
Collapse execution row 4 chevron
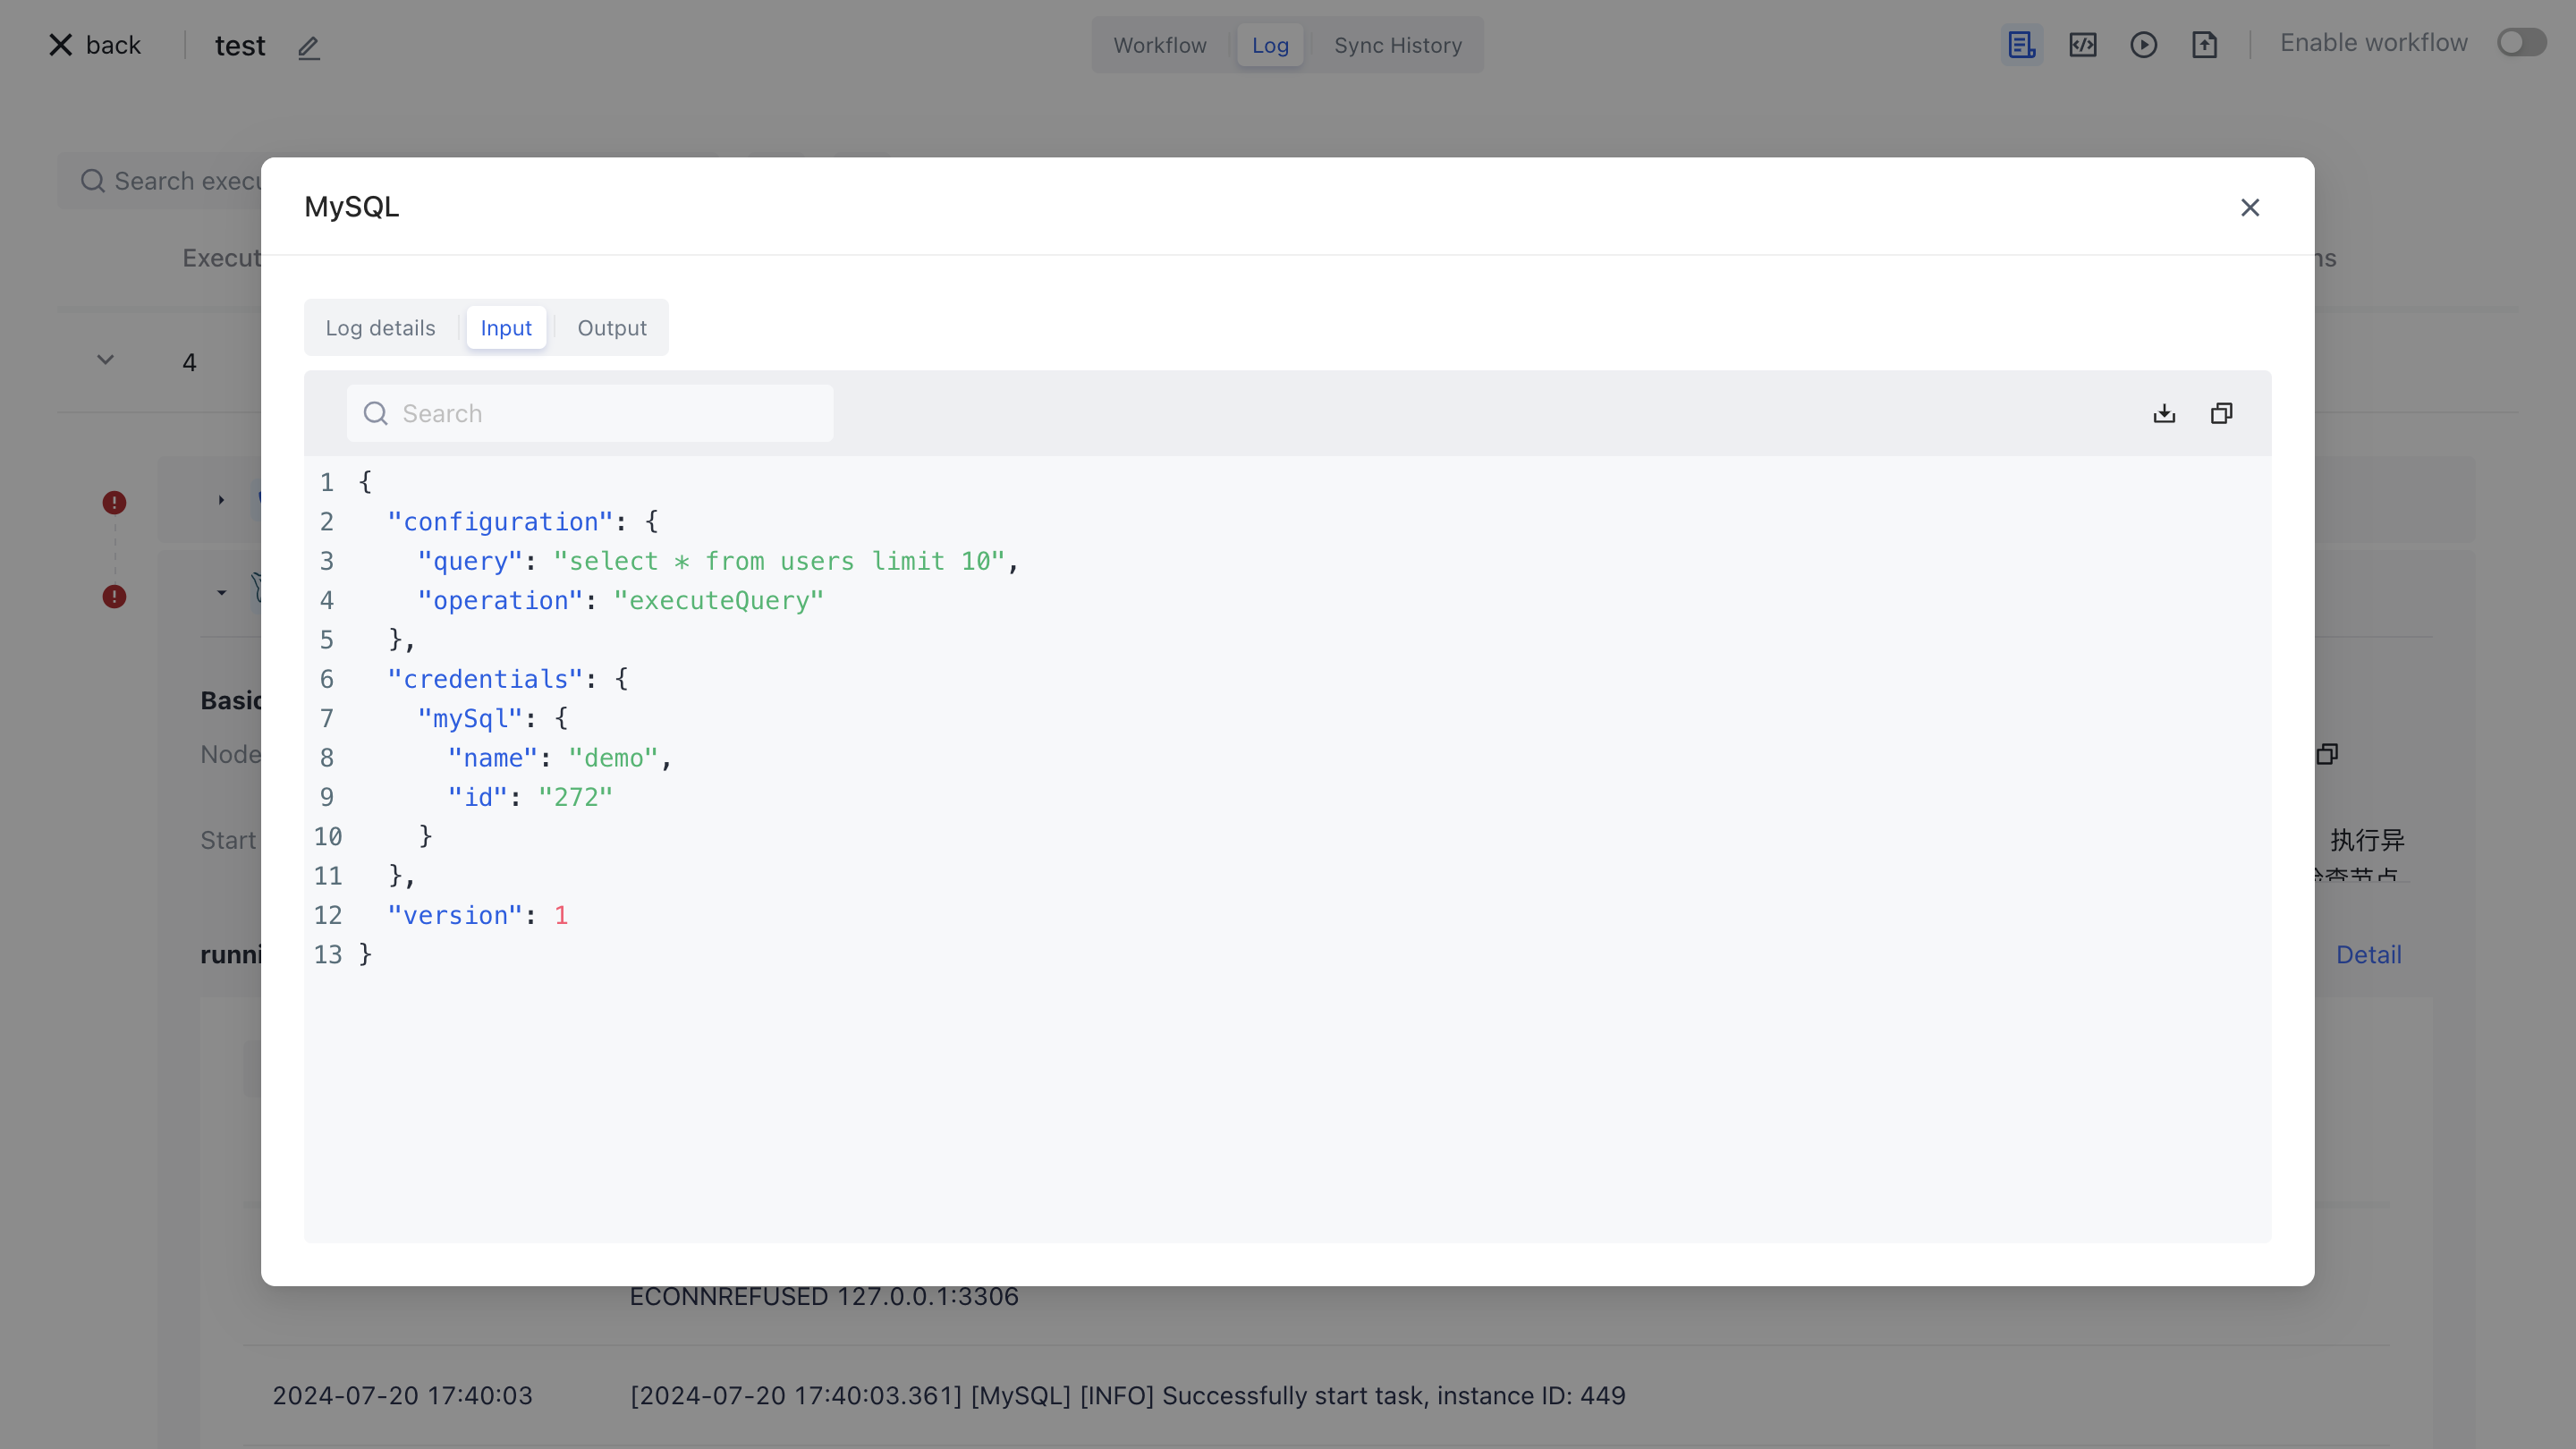coord(105,360)
